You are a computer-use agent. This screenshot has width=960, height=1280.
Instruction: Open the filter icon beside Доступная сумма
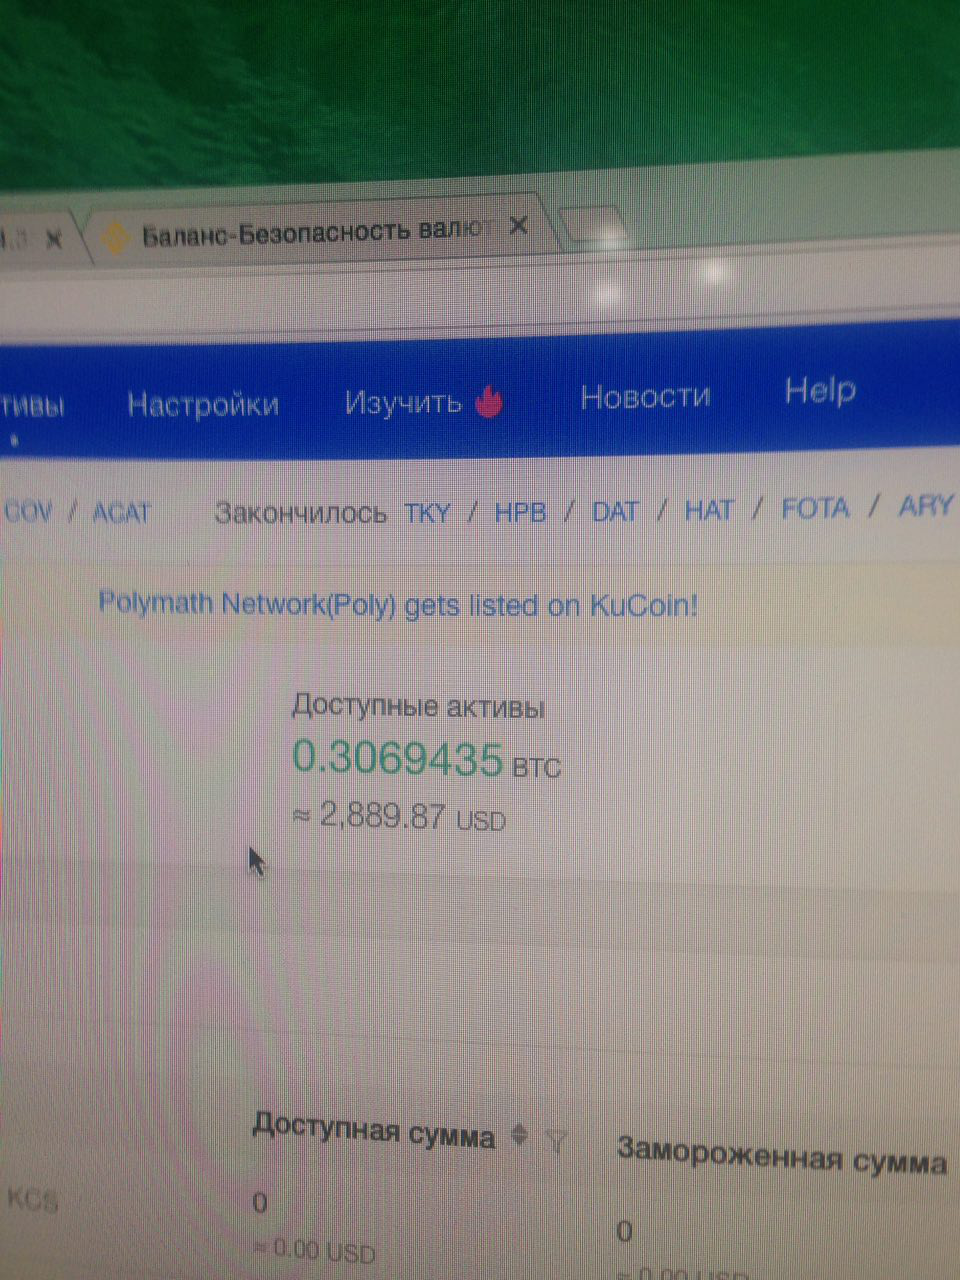(x=556, y=1139)
